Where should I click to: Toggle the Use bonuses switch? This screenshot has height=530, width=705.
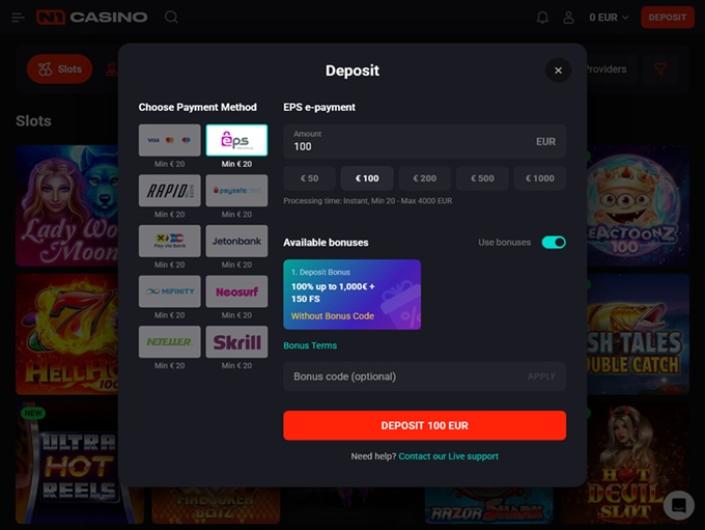pyautogui.click(x=553, y=242)
